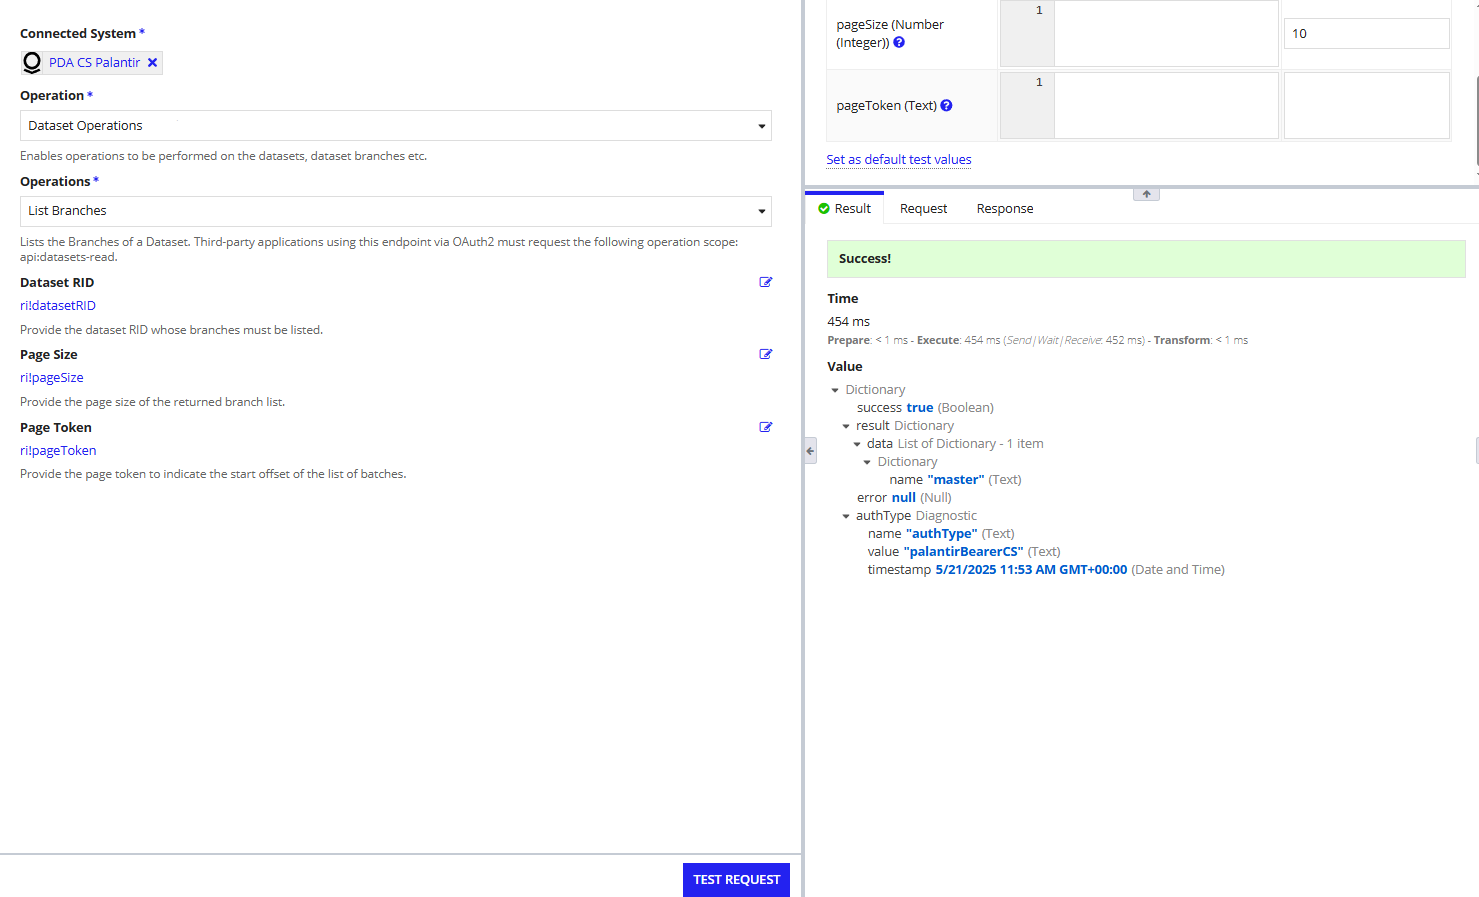Click the ri!pageToken expression link
Viewport: 1479px width, 897px height.
tap(58, 451)
